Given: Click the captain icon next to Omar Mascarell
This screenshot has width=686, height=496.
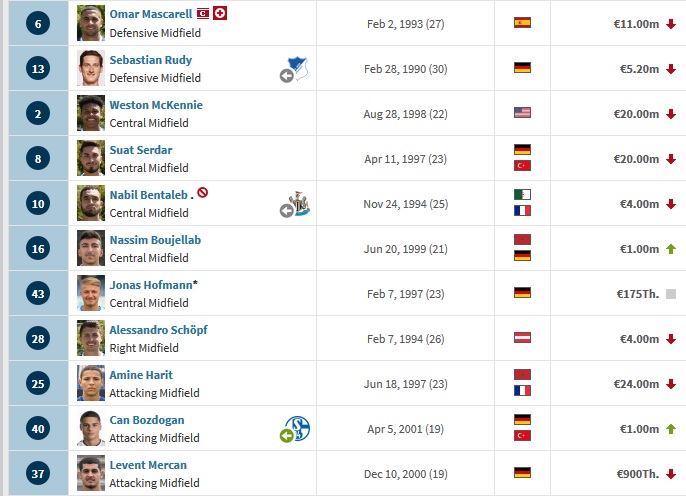Looking at the screenshot, I should coord(204,14).
